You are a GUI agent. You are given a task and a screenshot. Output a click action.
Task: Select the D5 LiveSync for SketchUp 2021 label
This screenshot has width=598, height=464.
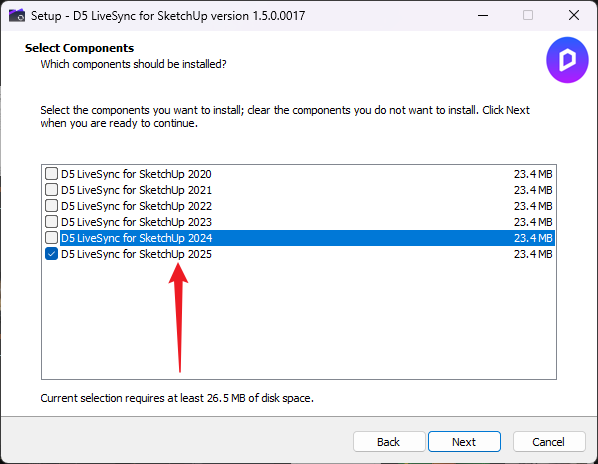(136, 190)
